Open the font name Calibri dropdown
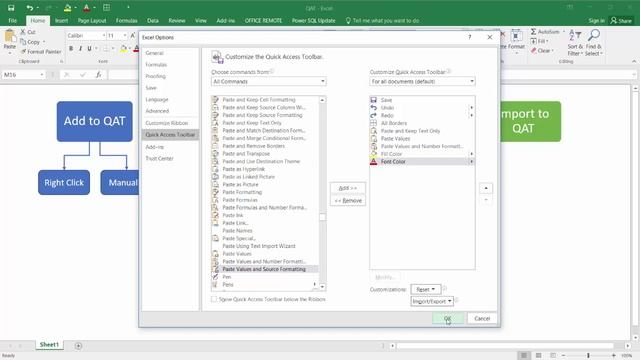 [x=104, y=36]
